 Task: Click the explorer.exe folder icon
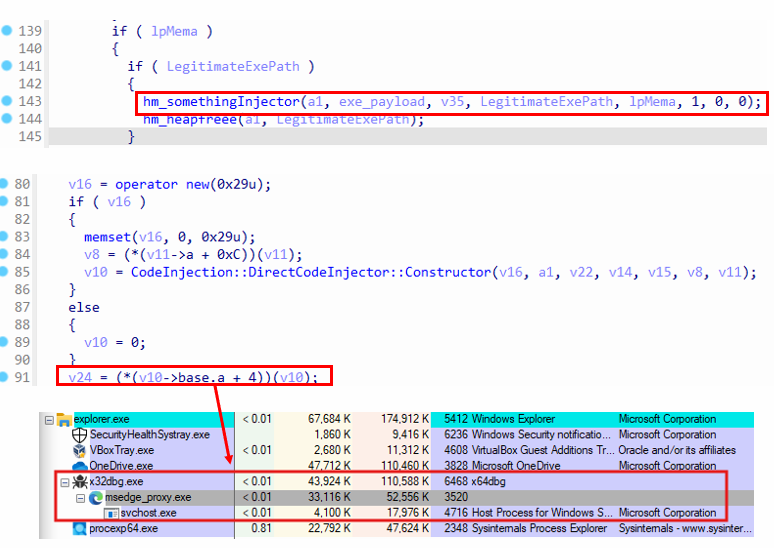(x=64, y=420)
